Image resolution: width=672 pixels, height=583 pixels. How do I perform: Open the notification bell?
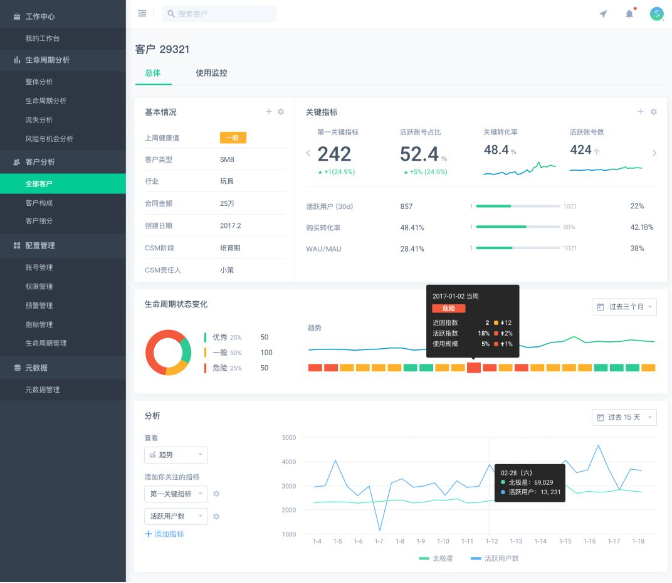click(629, 13)
